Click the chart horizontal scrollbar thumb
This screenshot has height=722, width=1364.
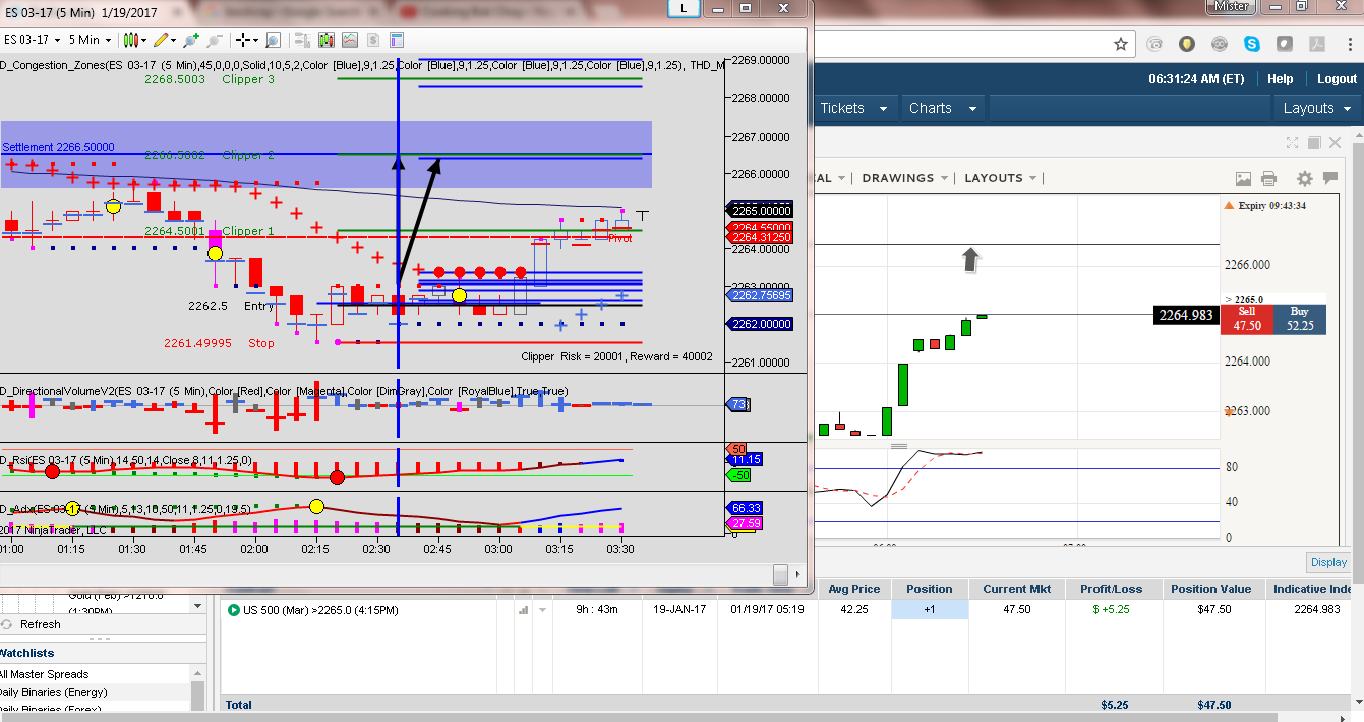pyautogui.click(x=780, y=575)
